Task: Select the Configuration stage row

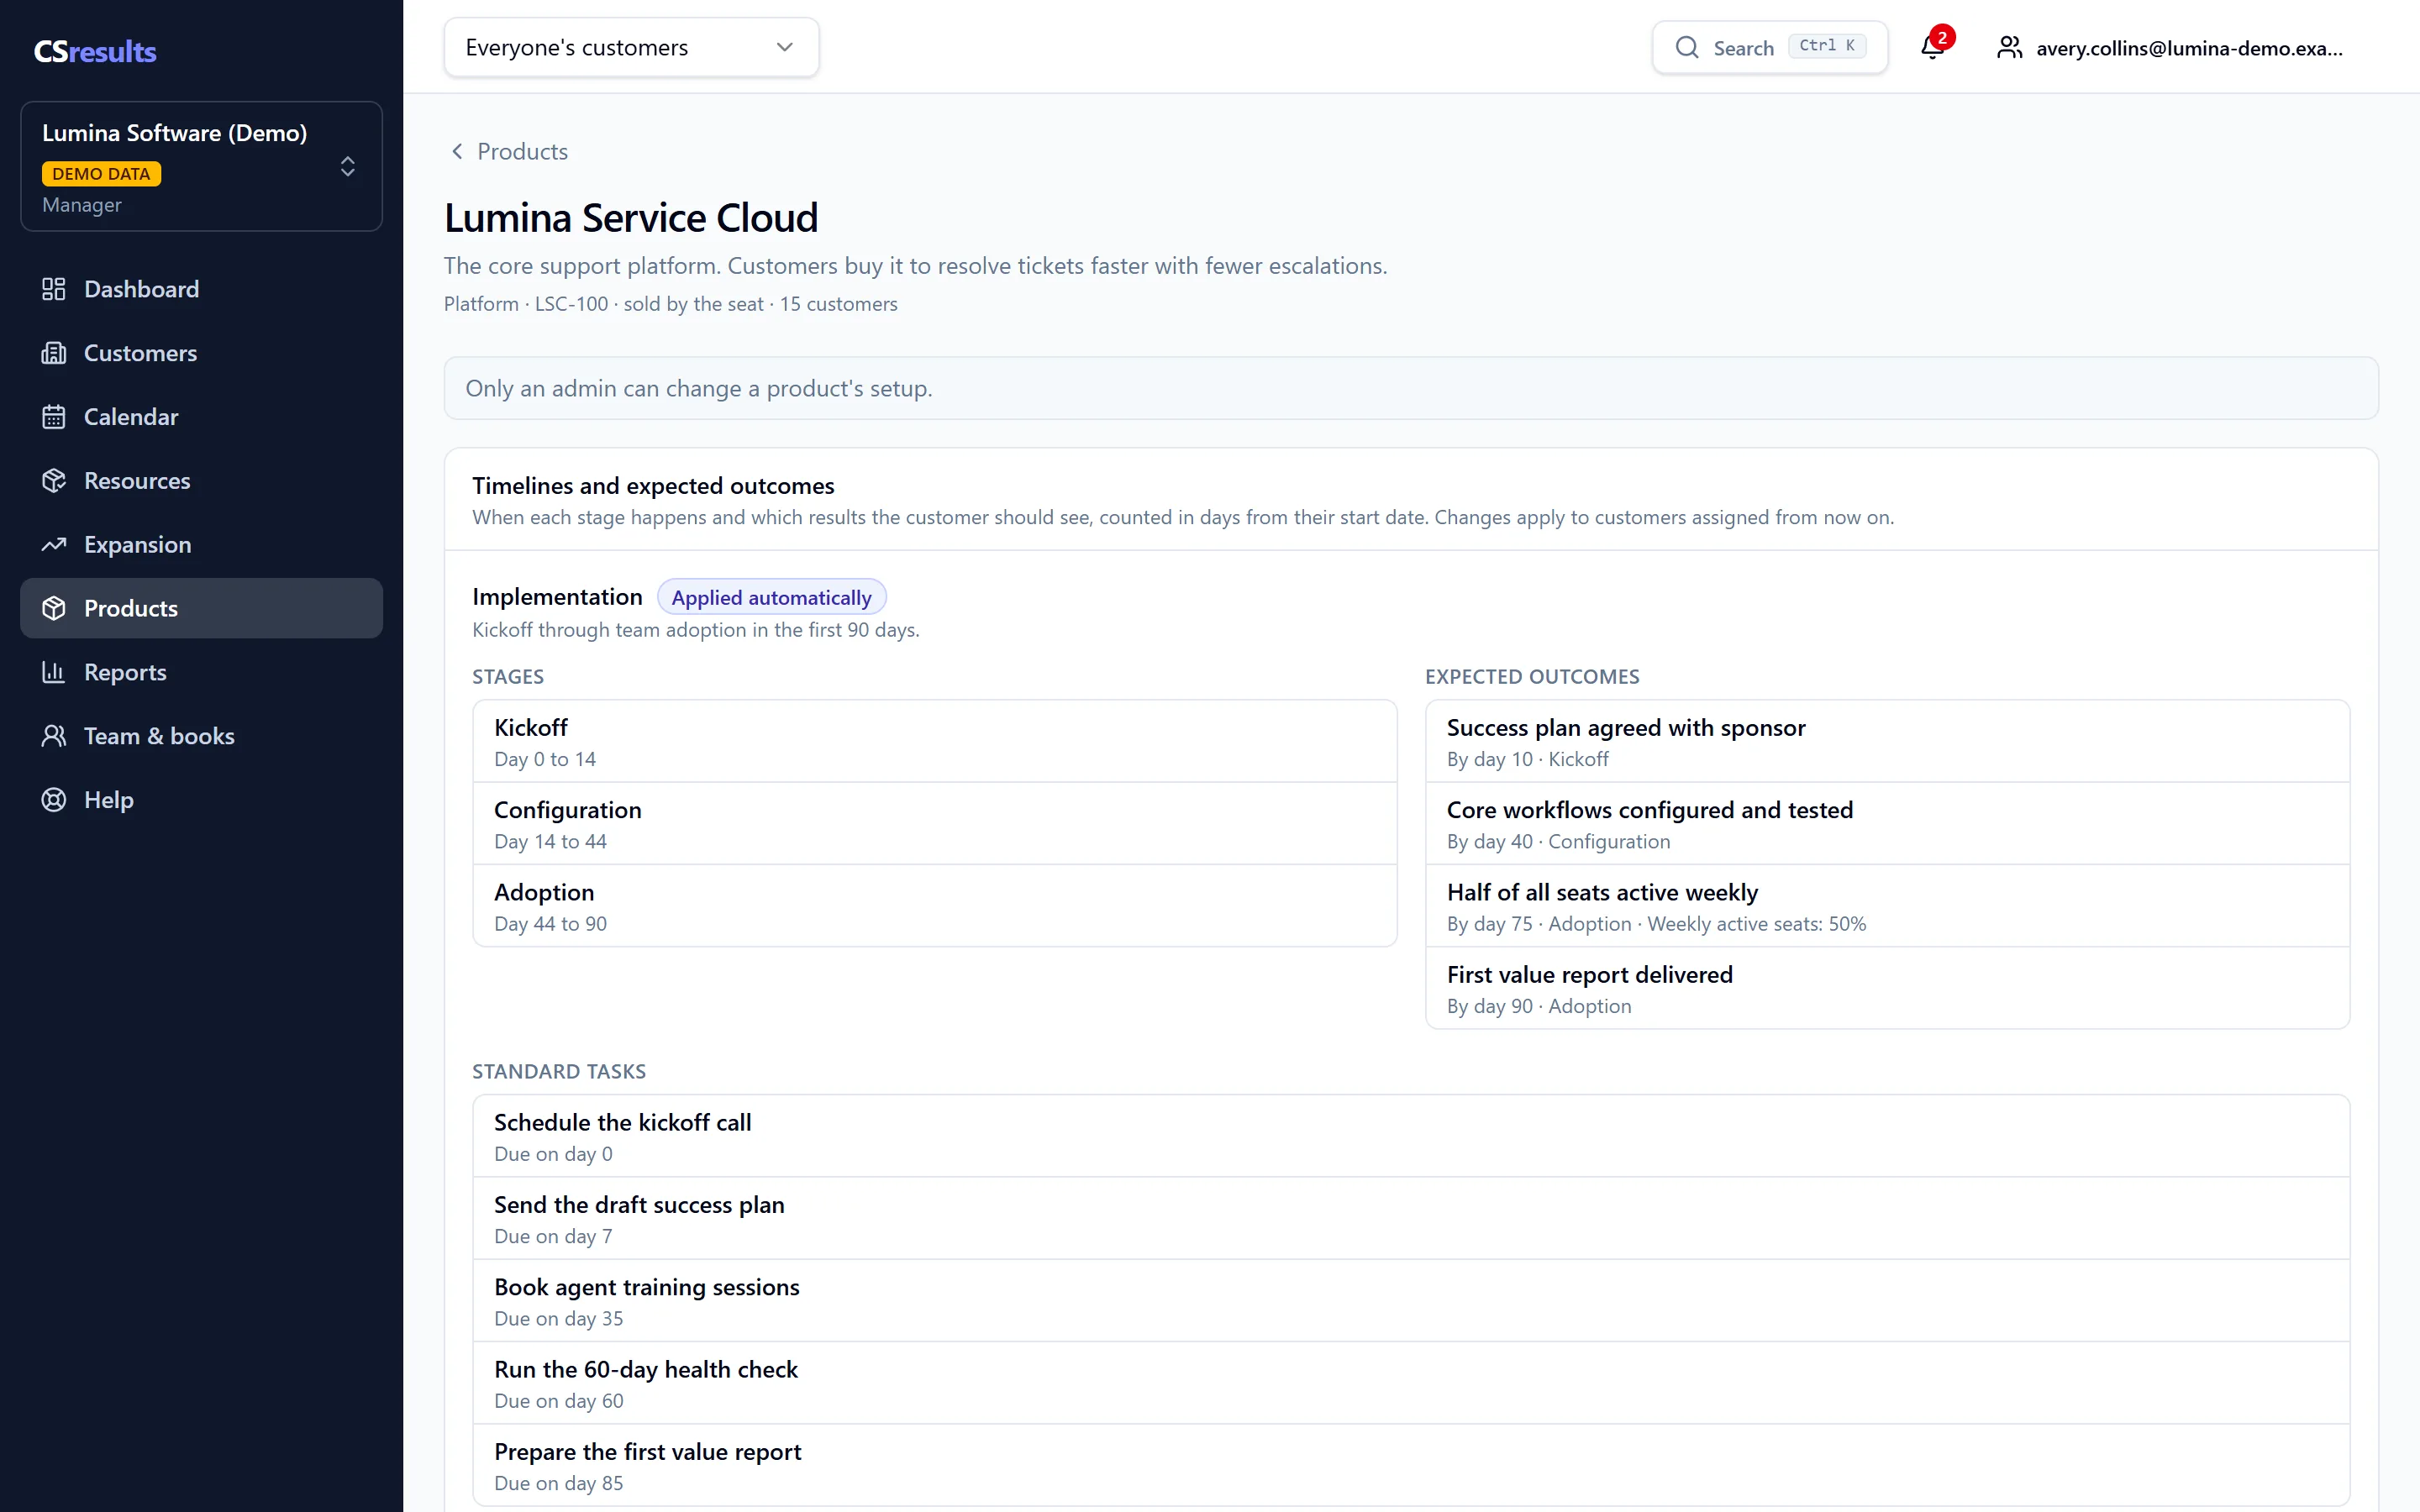Action: click(x=934, y=824)
